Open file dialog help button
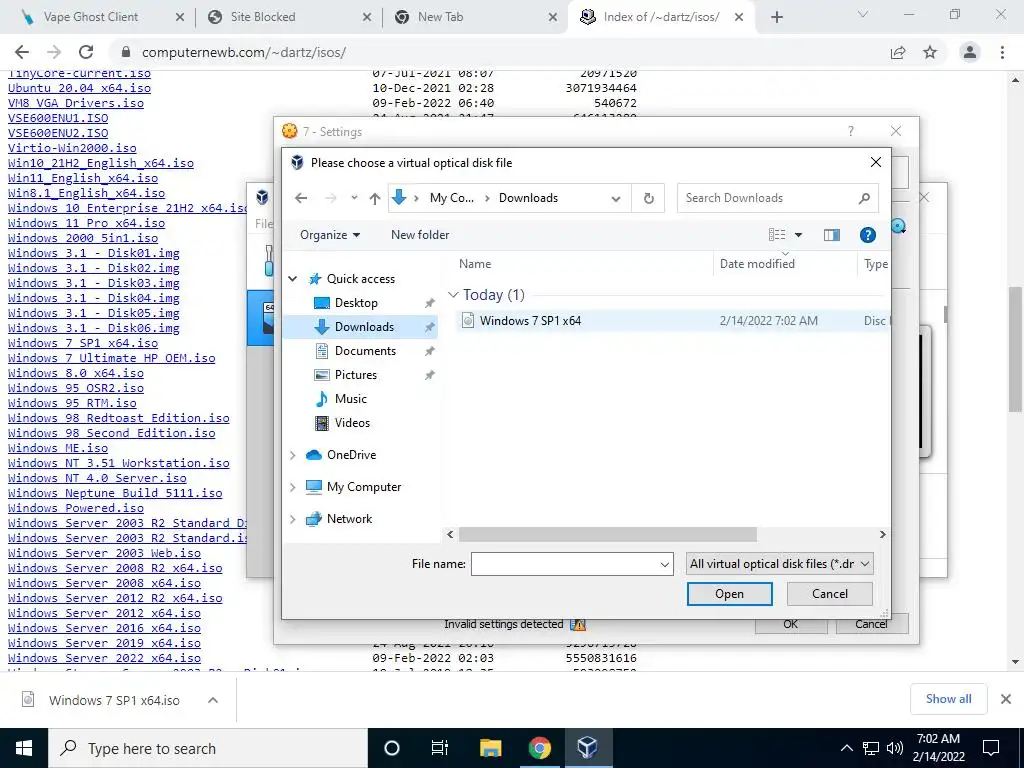Screen dimensions: 1024x768 (x=867, y=235)
